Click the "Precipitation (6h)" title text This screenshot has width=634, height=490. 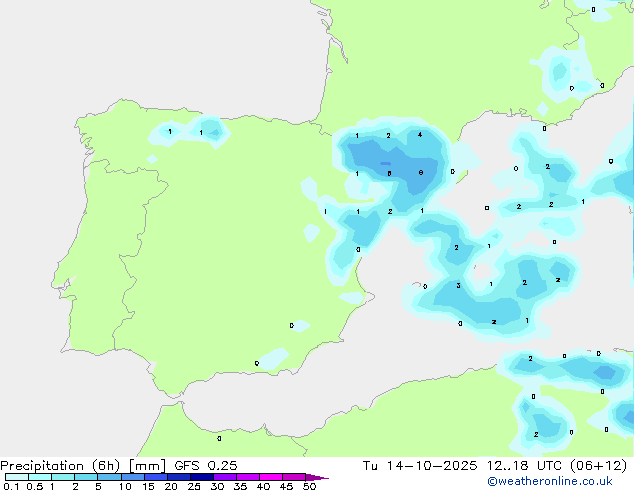(x=60, y=466)
